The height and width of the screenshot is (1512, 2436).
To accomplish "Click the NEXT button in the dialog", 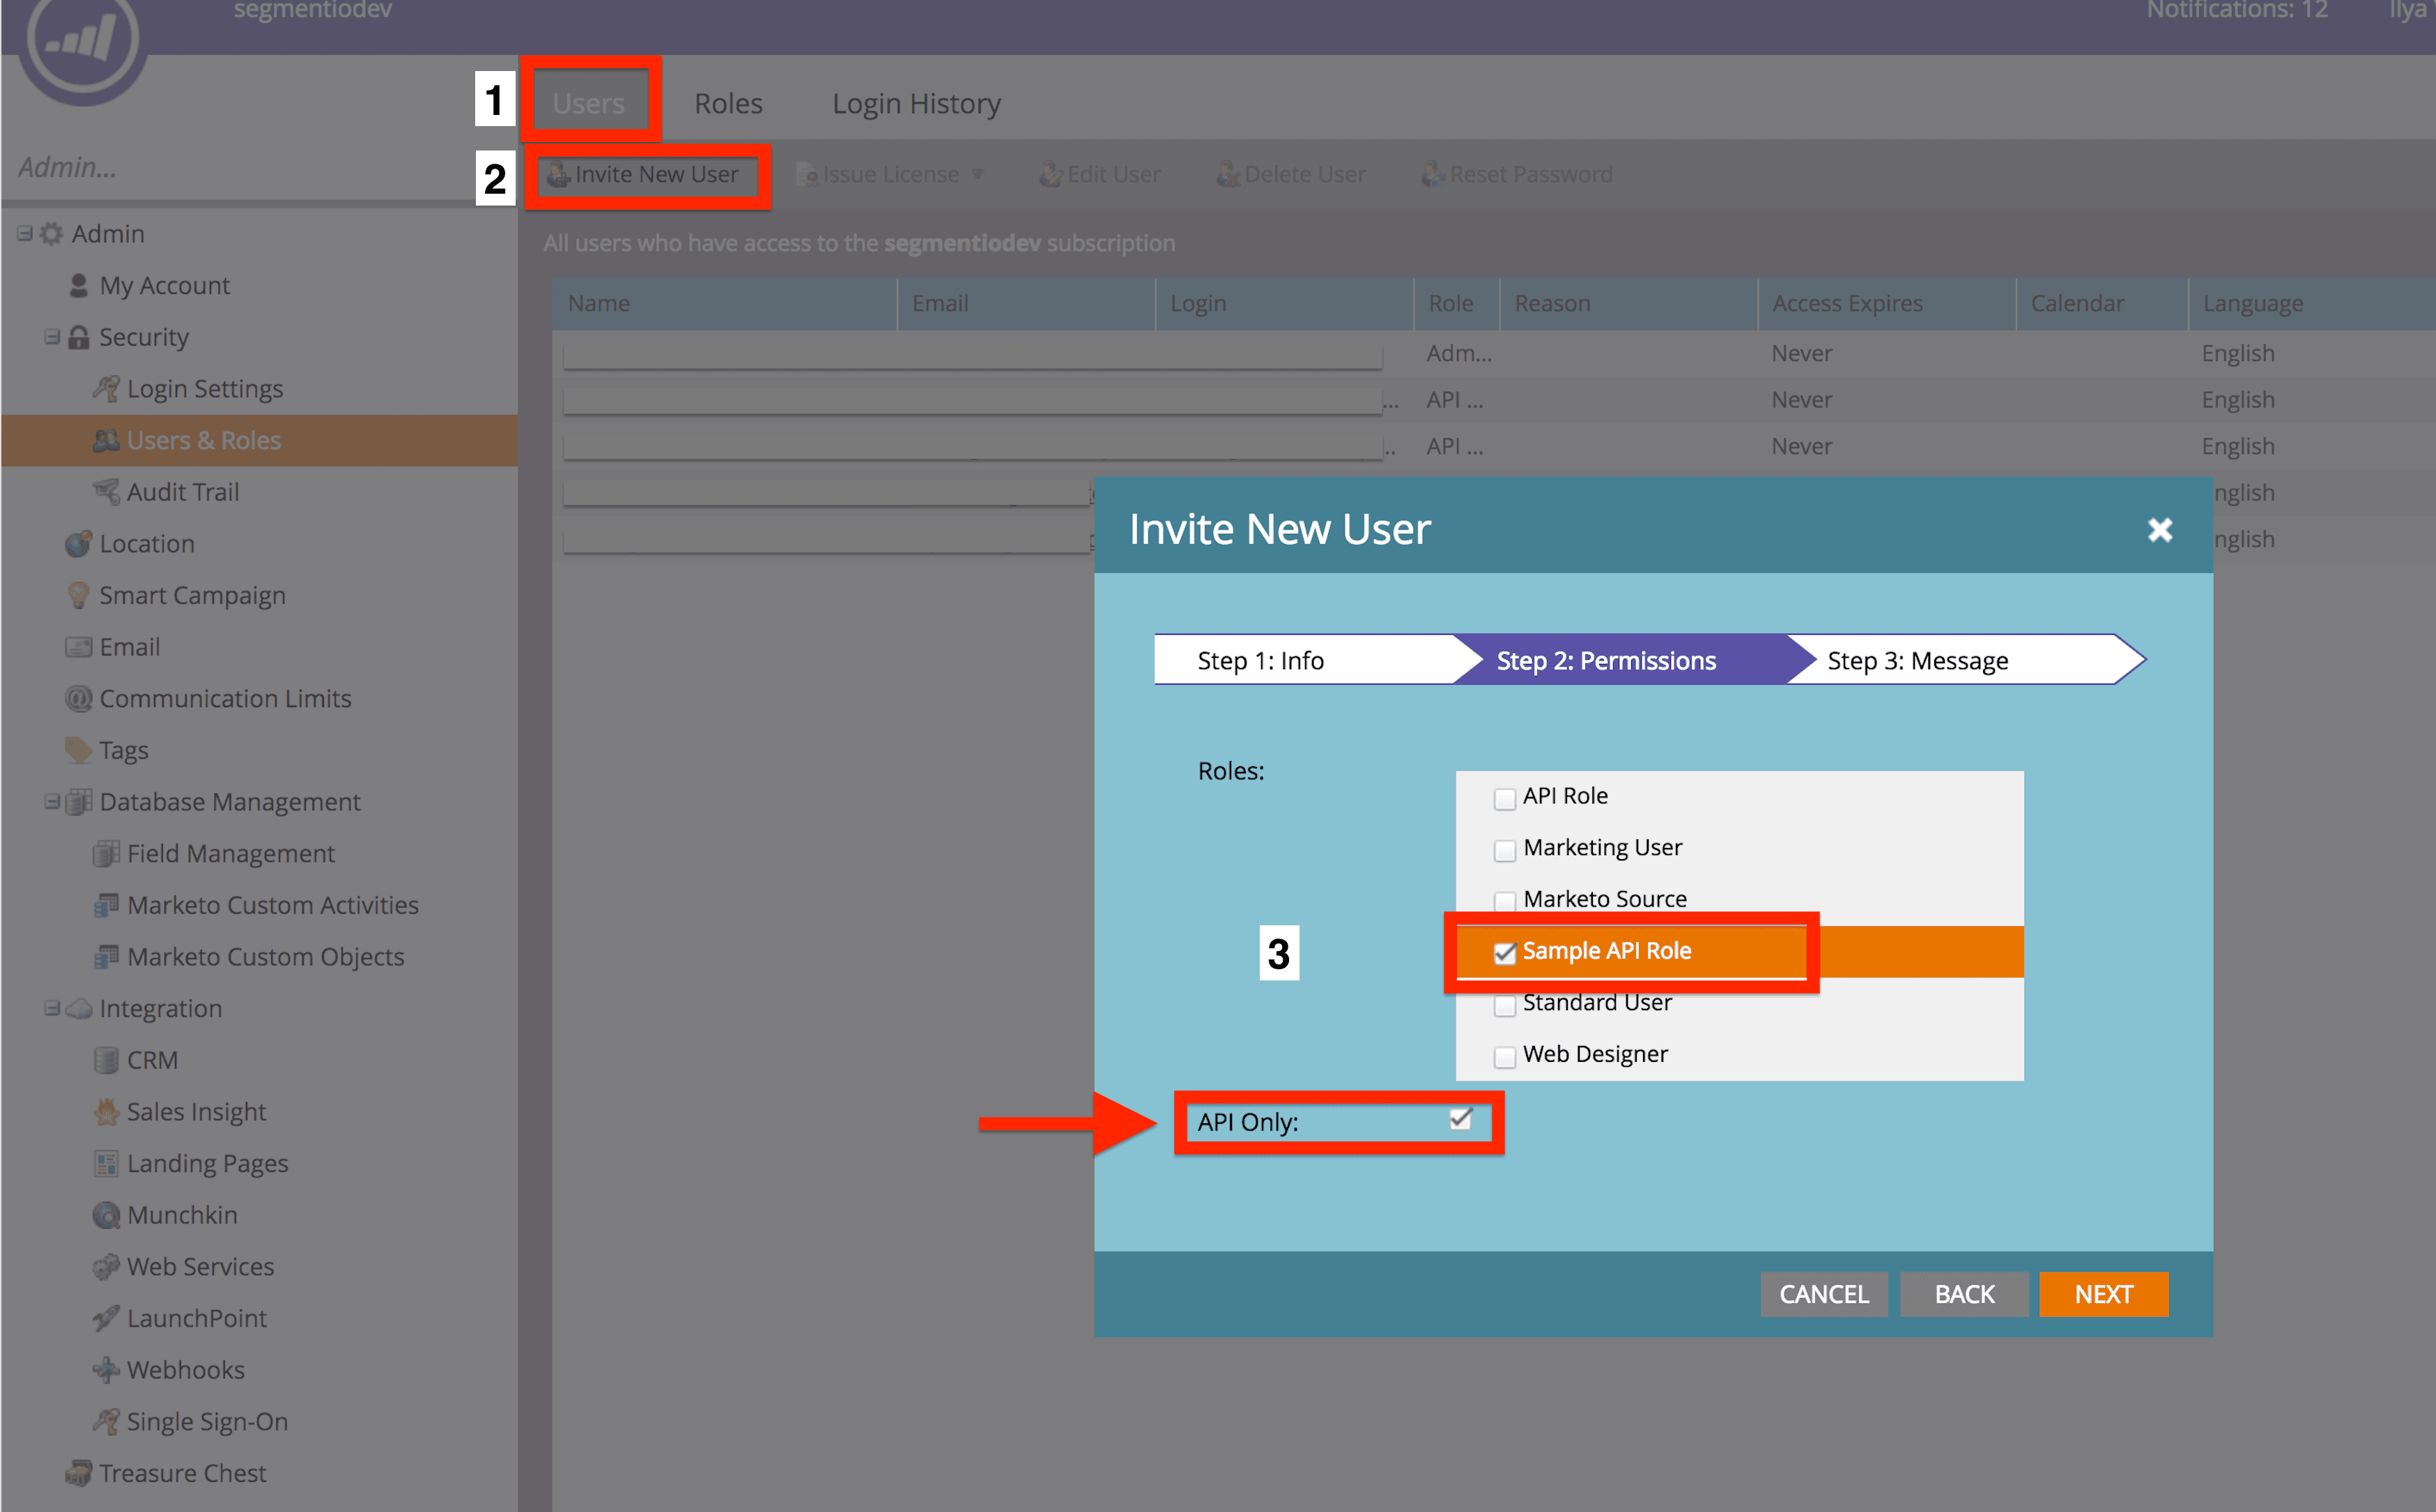I will coord(2103,1293).
